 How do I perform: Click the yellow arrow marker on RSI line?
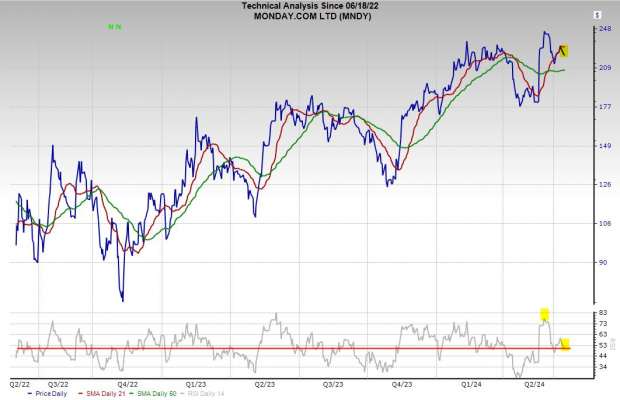click(x=565, y=344)
